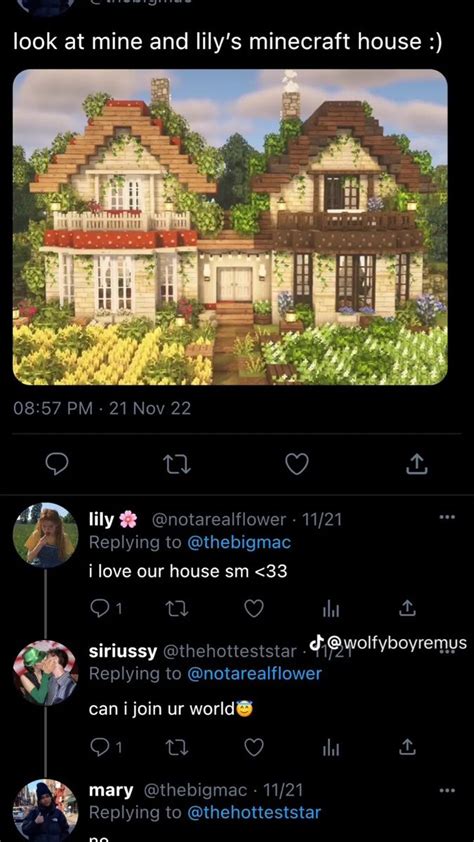Open siriussy's profile picture
474x842 pixels.
tap(45, 673)
